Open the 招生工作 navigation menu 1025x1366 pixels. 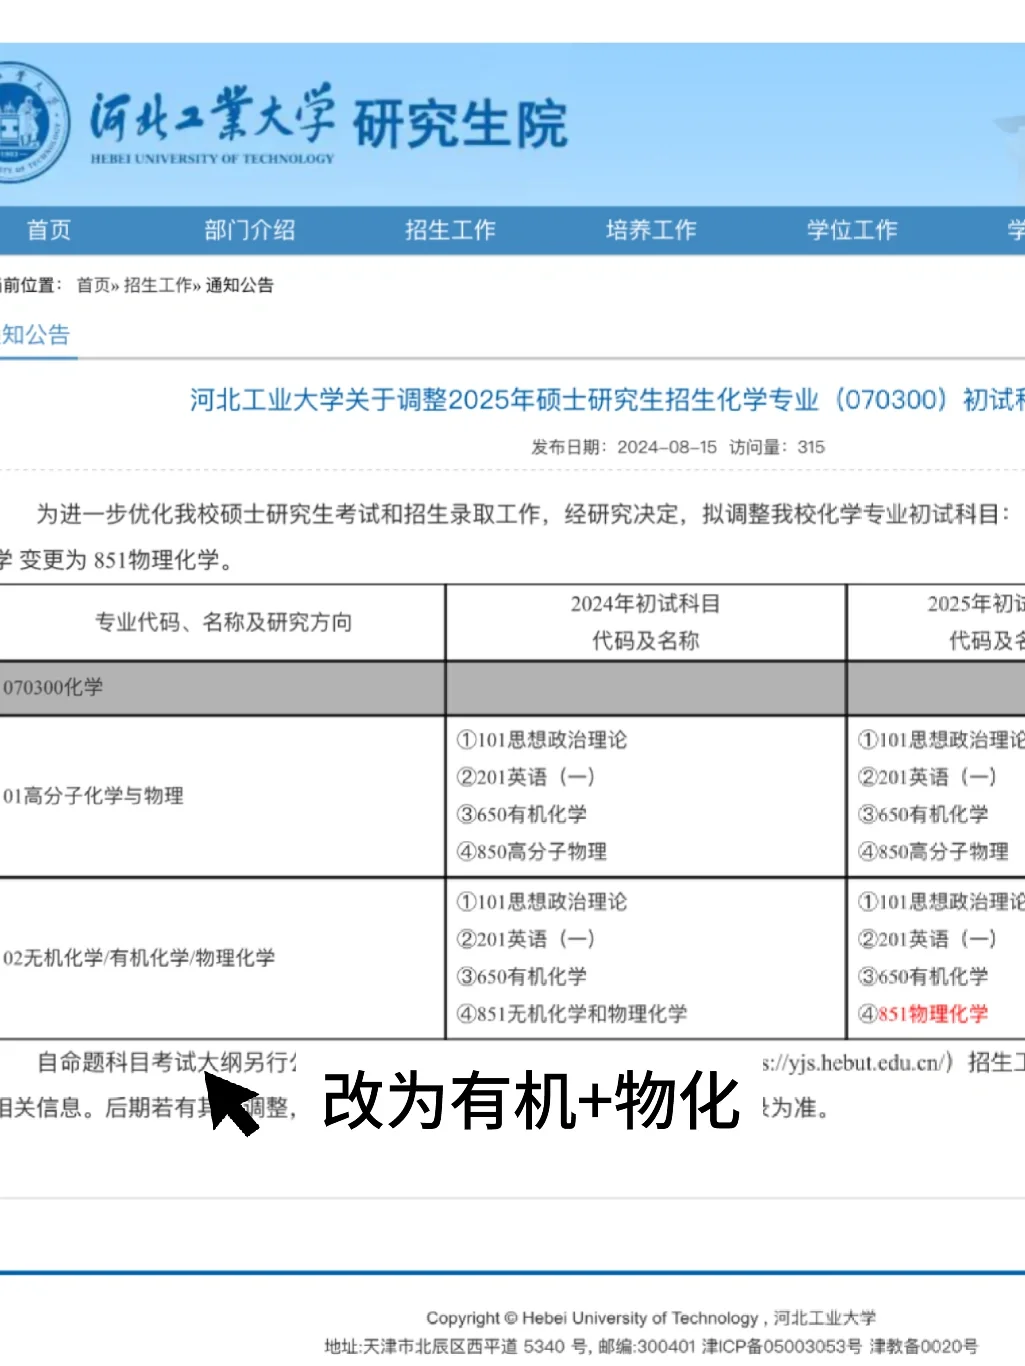[x=450, y=230]
